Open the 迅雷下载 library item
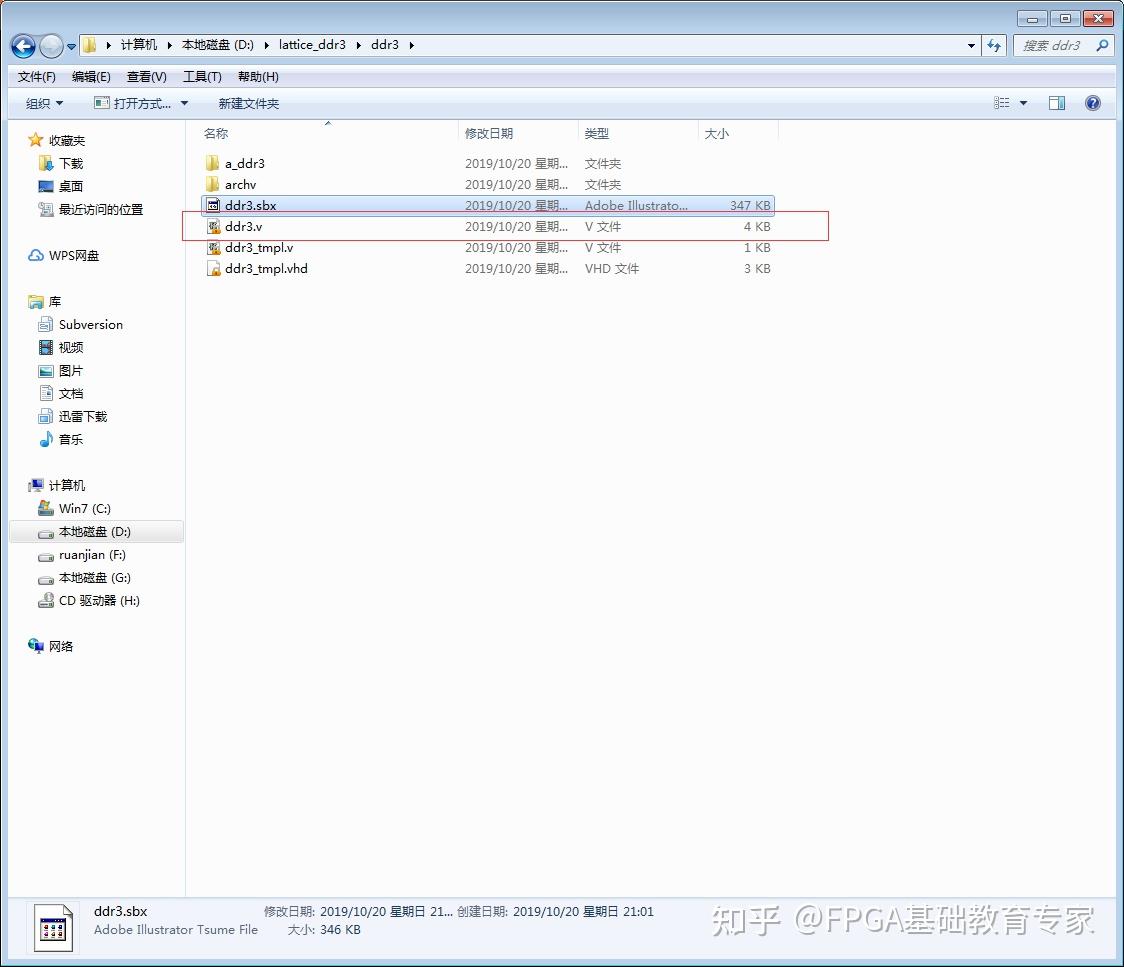The image size is (1124, 967). tap(83, 416)
